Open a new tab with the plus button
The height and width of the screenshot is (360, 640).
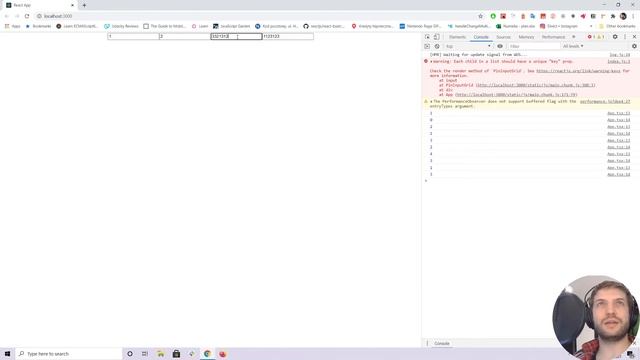tap(84, 5)
